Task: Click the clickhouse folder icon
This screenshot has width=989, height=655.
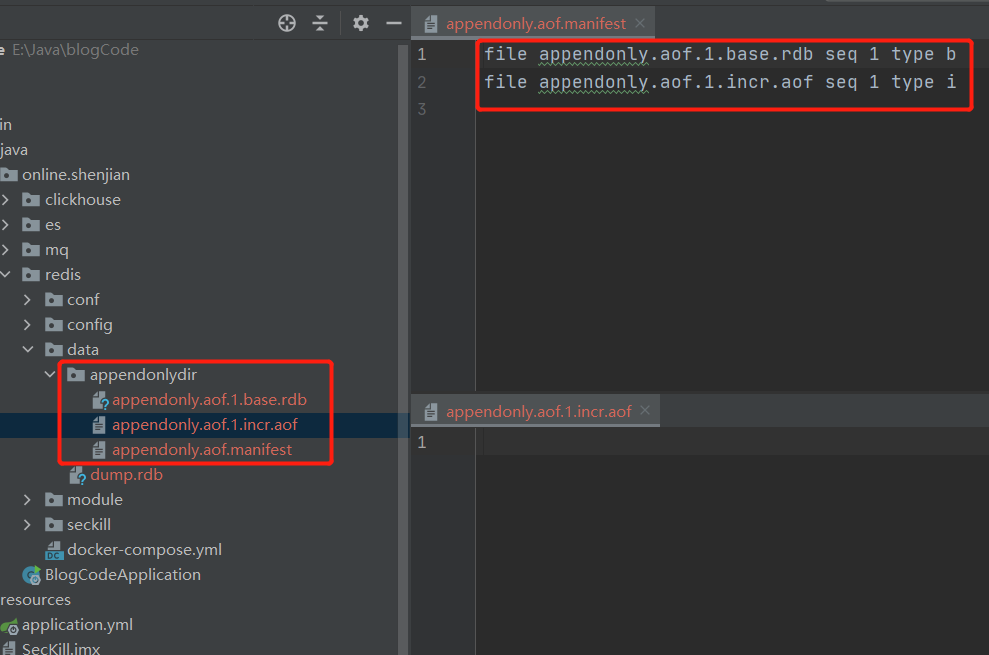Action: (31, 200)
